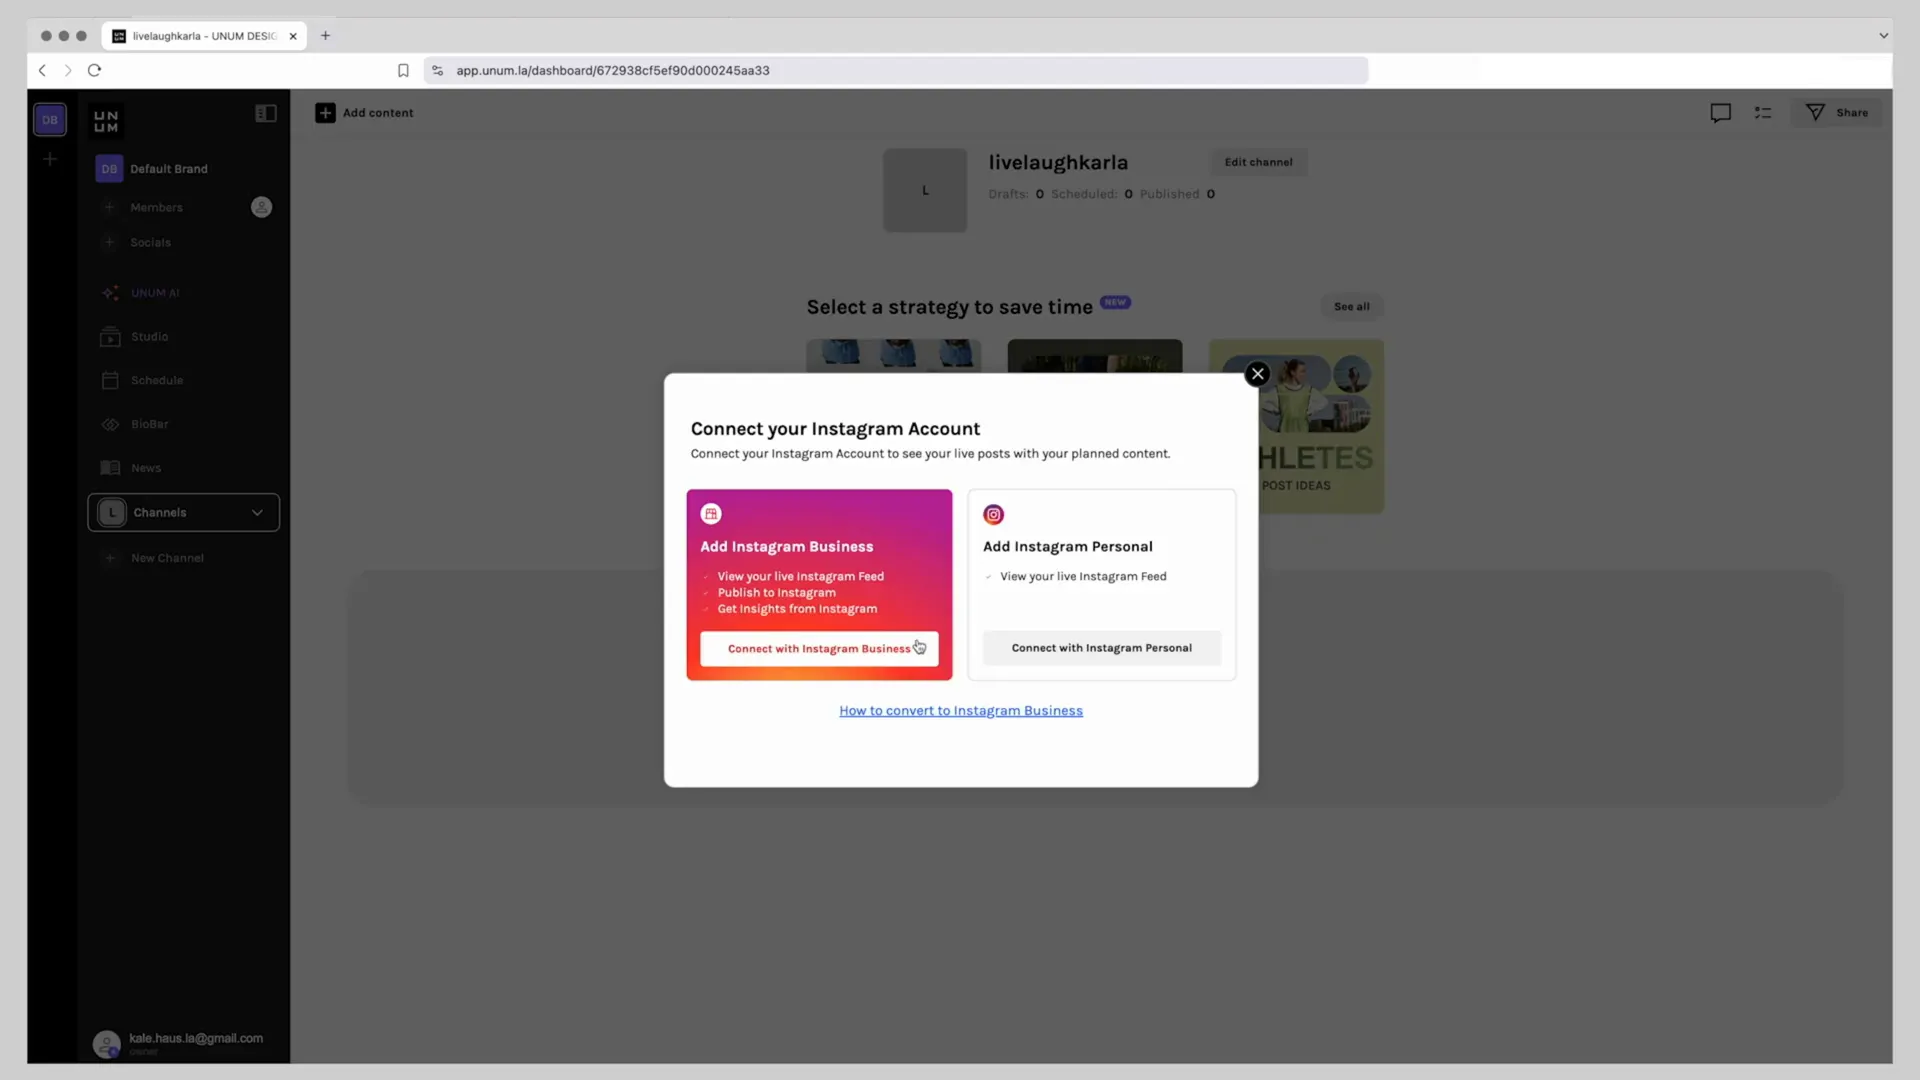Click the browser address bar
Viewport: 1920px width, 1080px height.
click(x=896, y=71)
